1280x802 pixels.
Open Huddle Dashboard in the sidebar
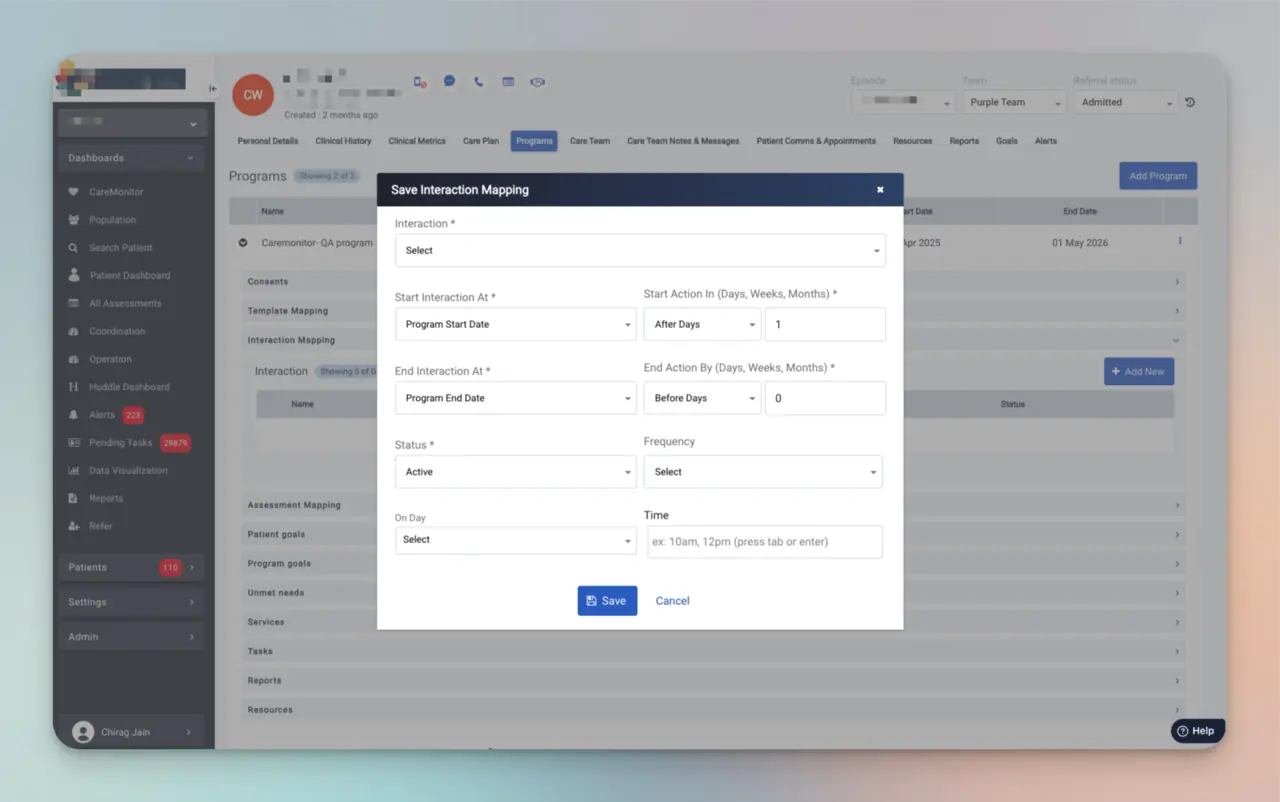pos(130,387)
